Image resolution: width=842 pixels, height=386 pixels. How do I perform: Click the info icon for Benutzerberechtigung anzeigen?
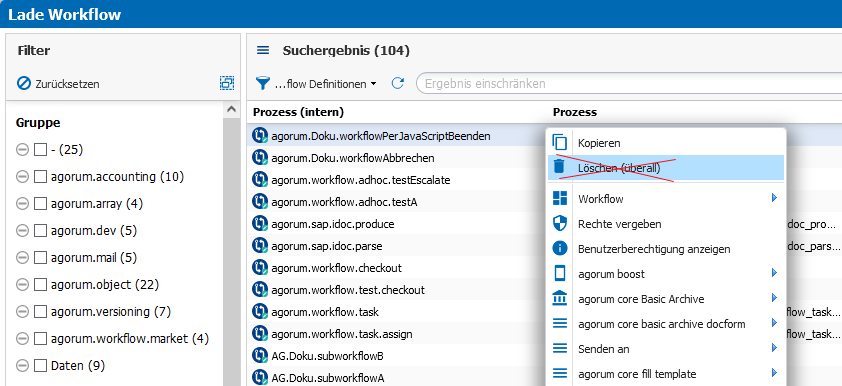[560, 249]
